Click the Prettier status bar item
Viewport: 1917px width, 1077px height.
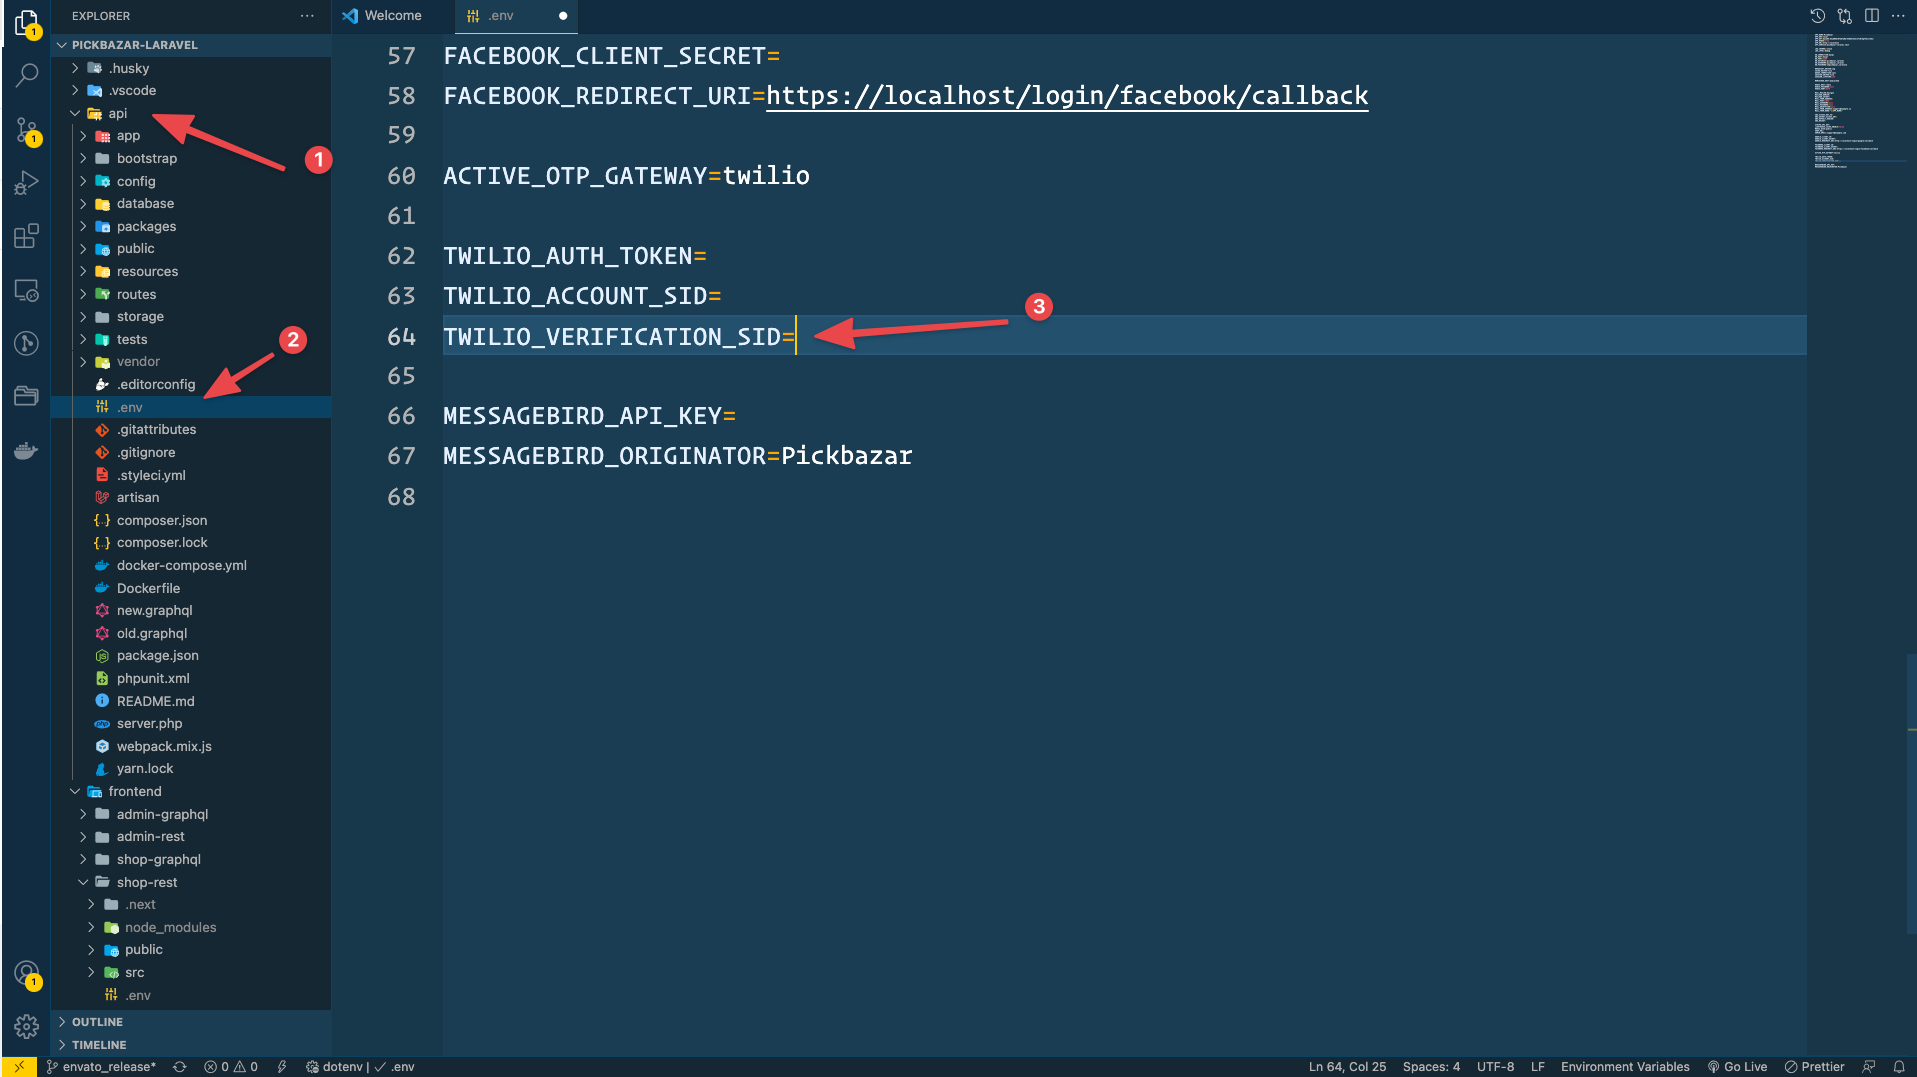pos(1814,1066)
